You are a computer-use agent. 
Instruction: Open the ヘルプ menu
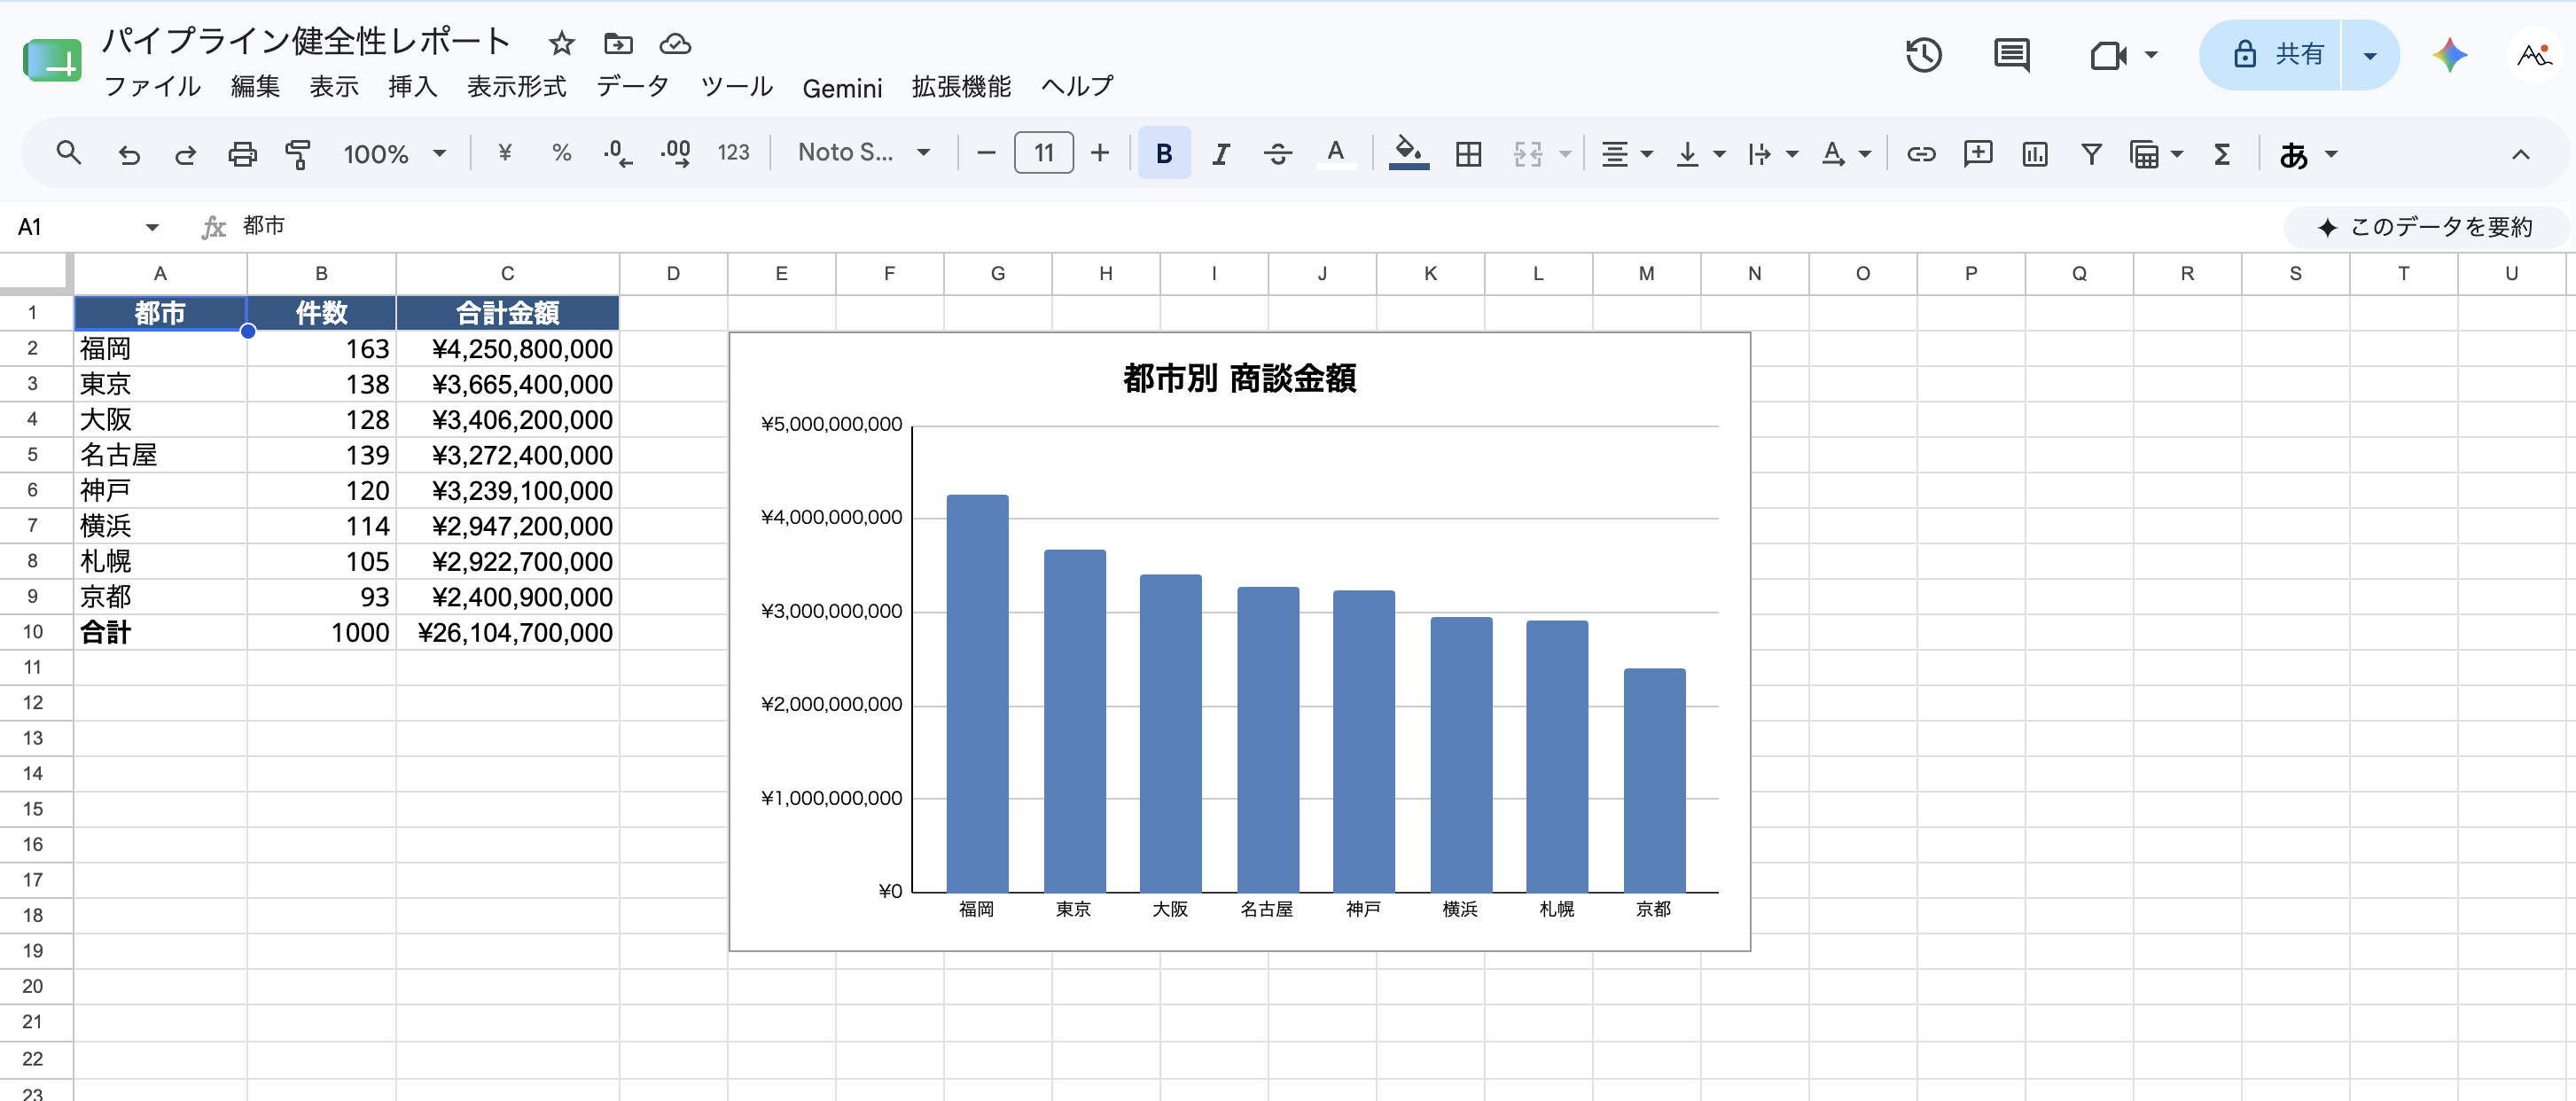(x=1077, y=87)
